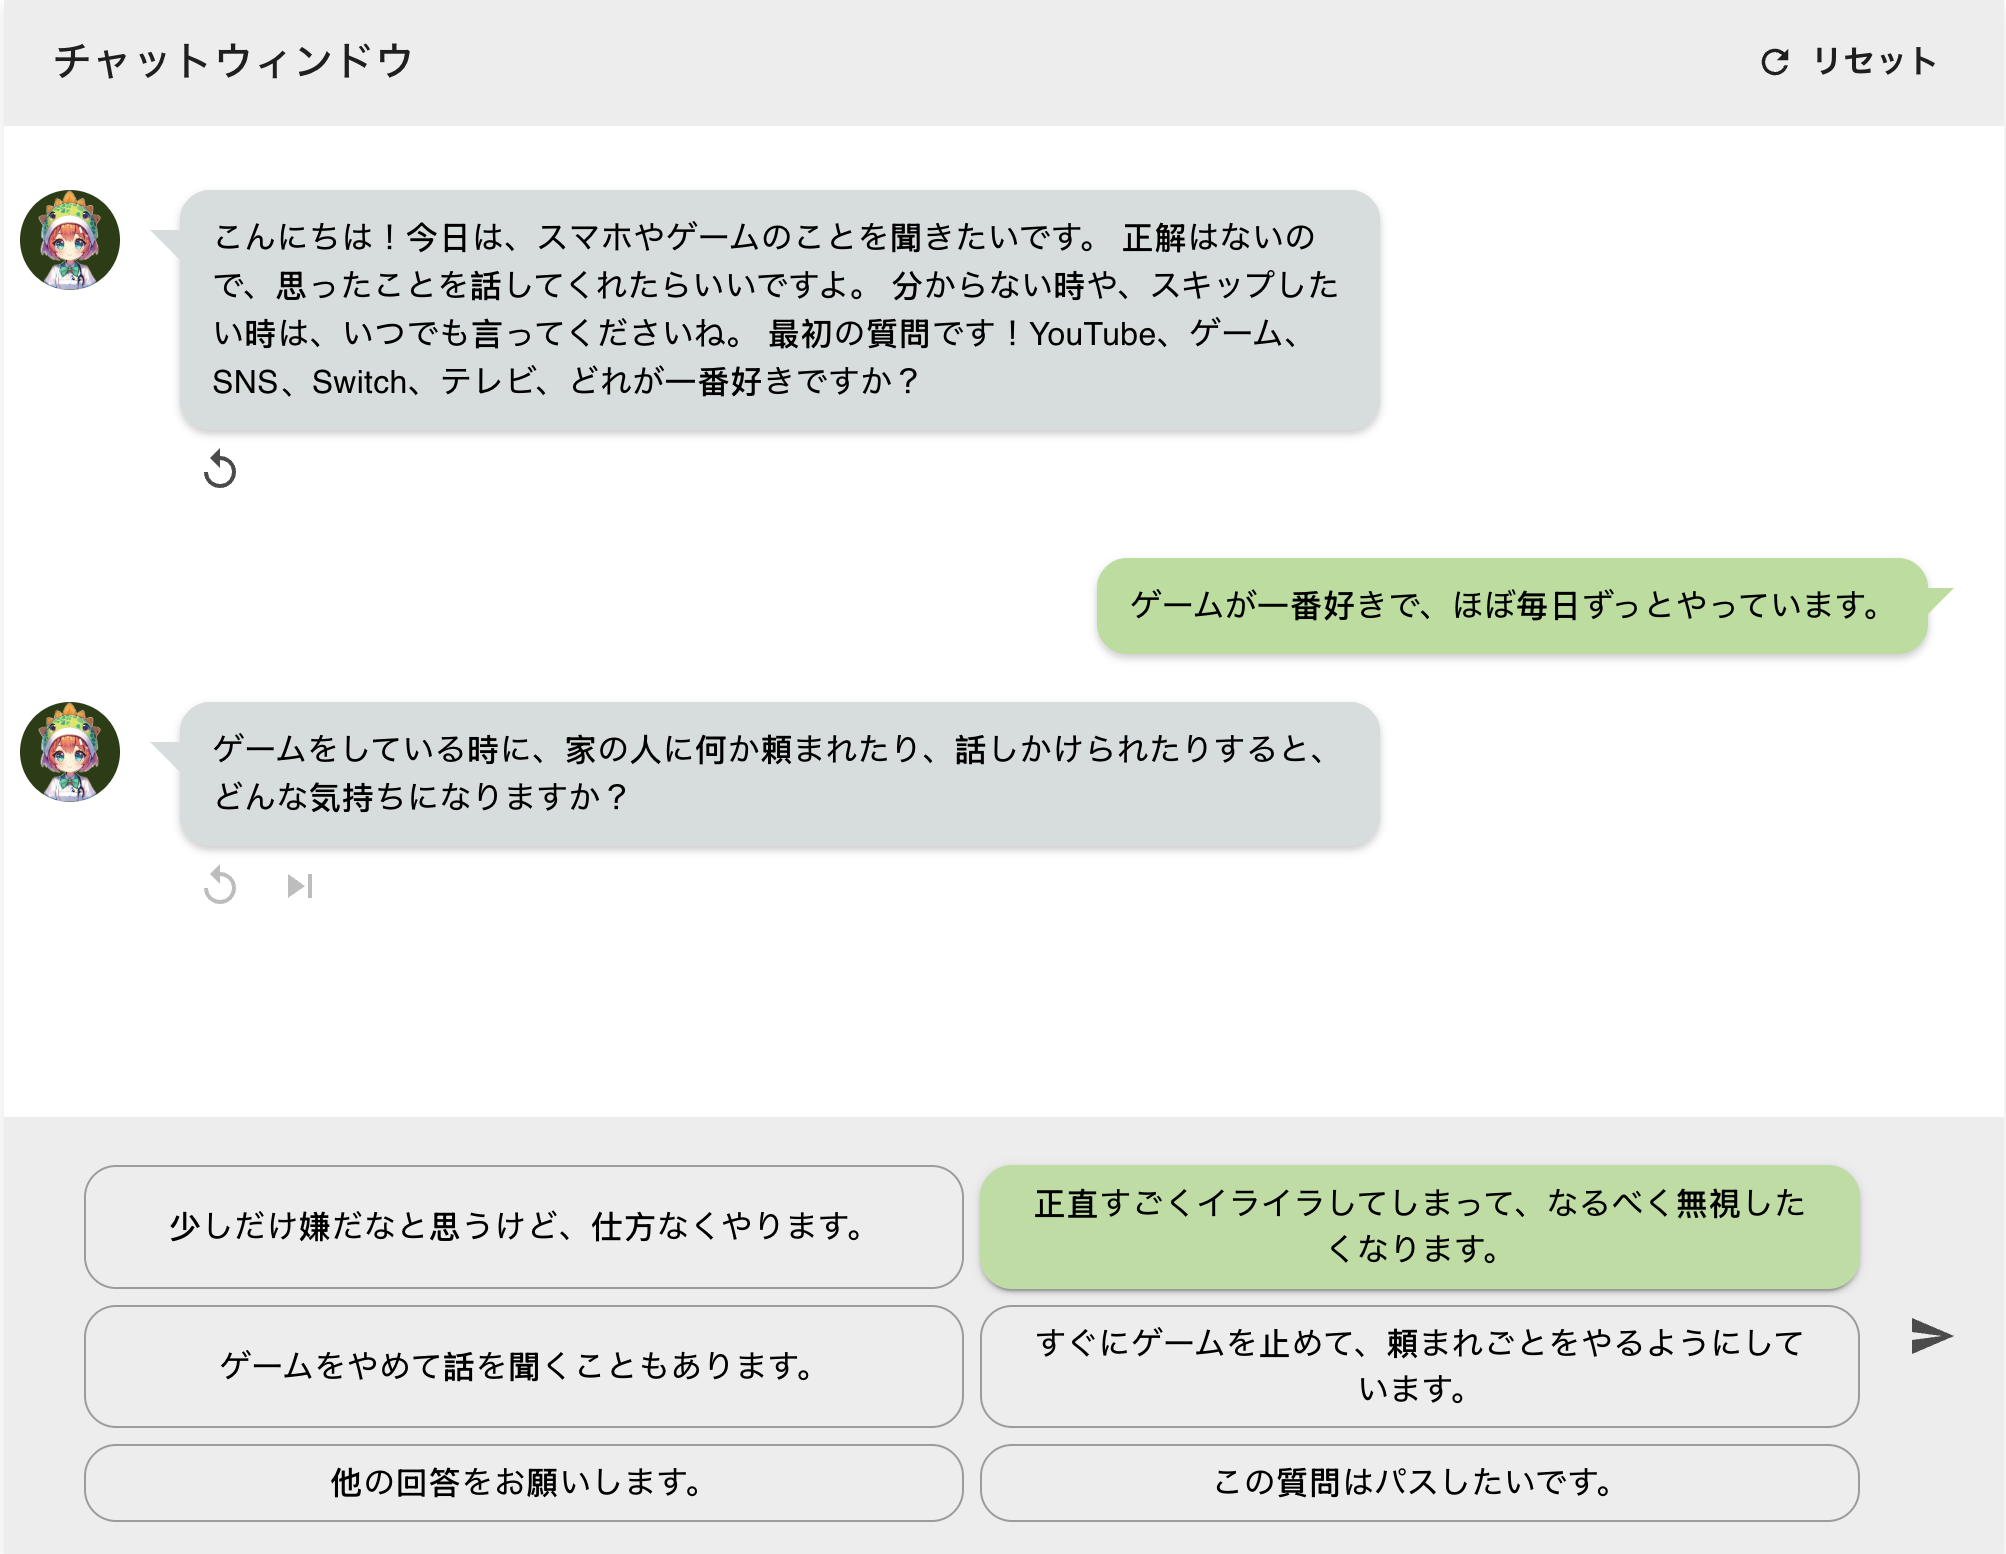
Task: Select answer 少しだけ嫌だなと思うけど、仕方なくやります
Action: click(523, 1226)
